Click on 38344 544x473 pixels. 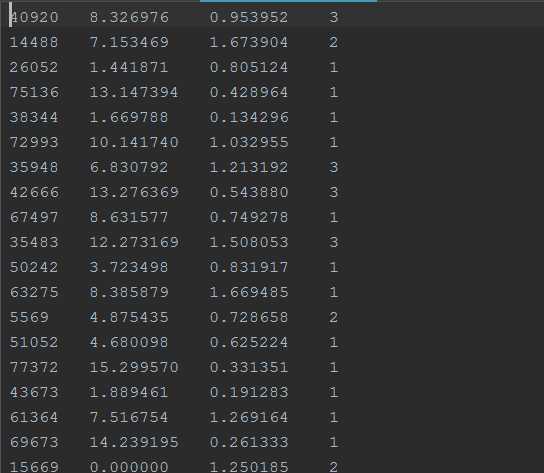point(34,117)
